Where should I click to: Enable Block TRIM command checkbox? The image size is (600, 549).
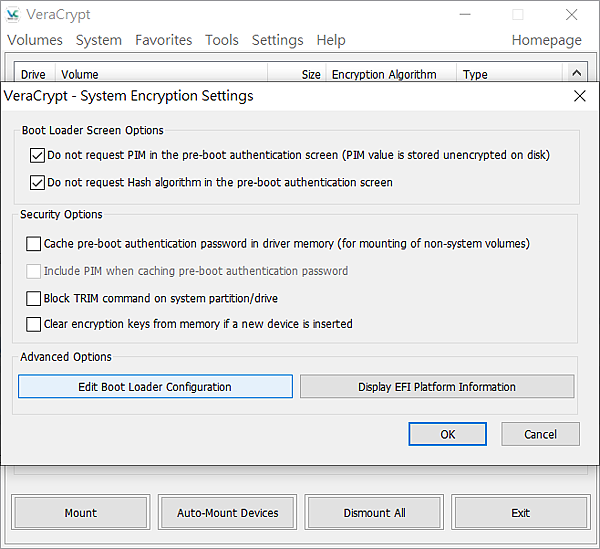click(x=34, y=298)
